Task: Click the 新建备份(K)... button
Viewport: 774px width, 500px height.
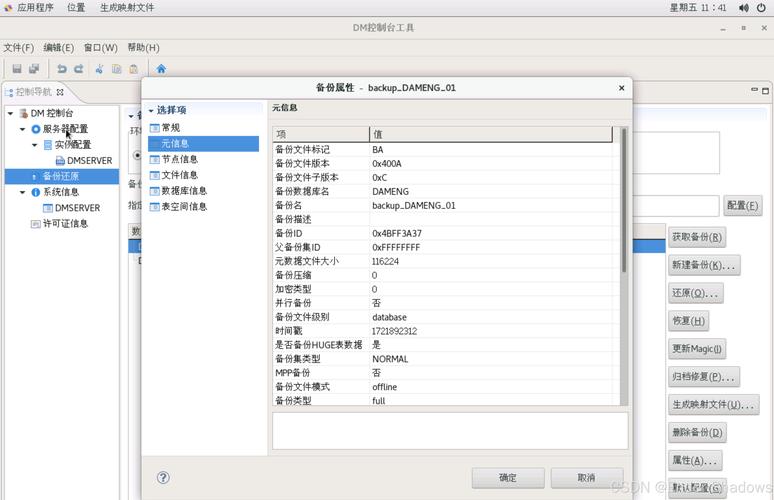Action: coord(704,266)
